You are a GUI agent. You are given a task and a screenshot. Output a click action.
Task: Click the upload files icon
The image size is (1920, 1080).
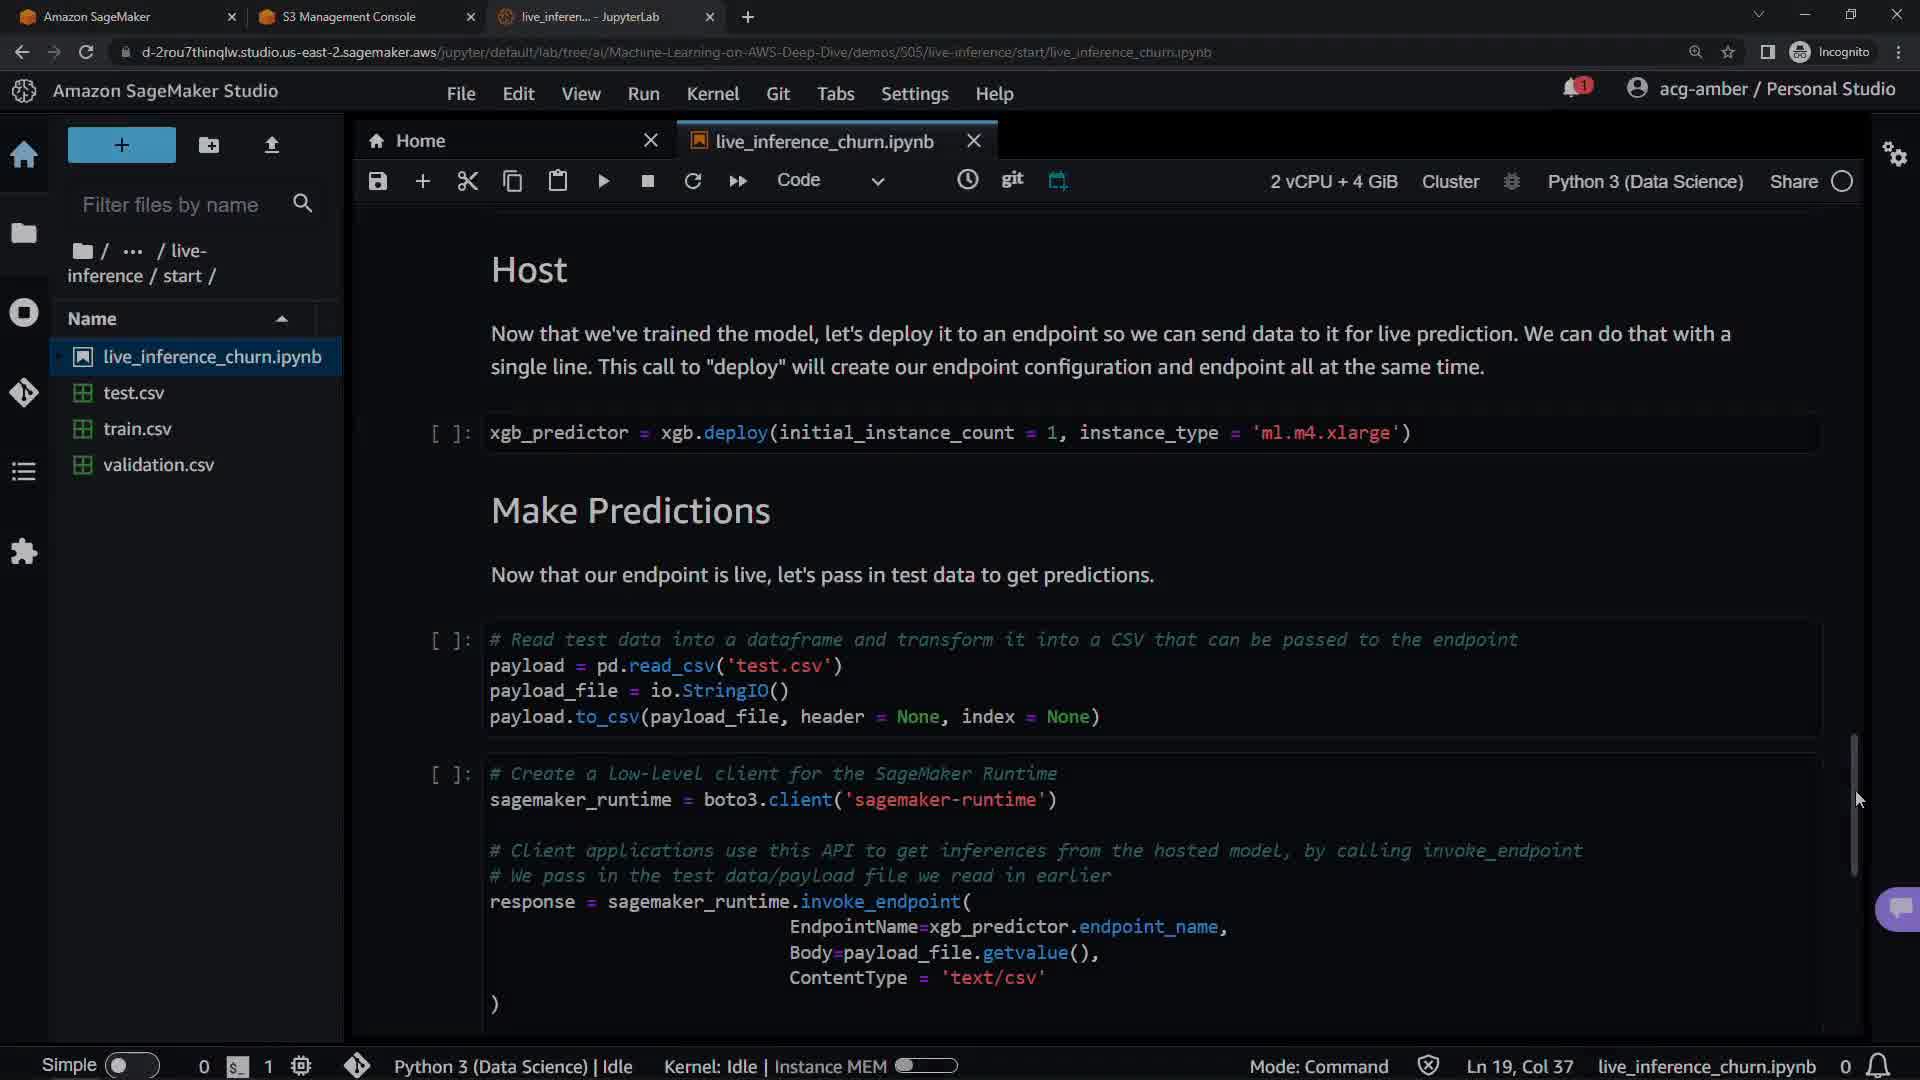(x=271, y=146)
